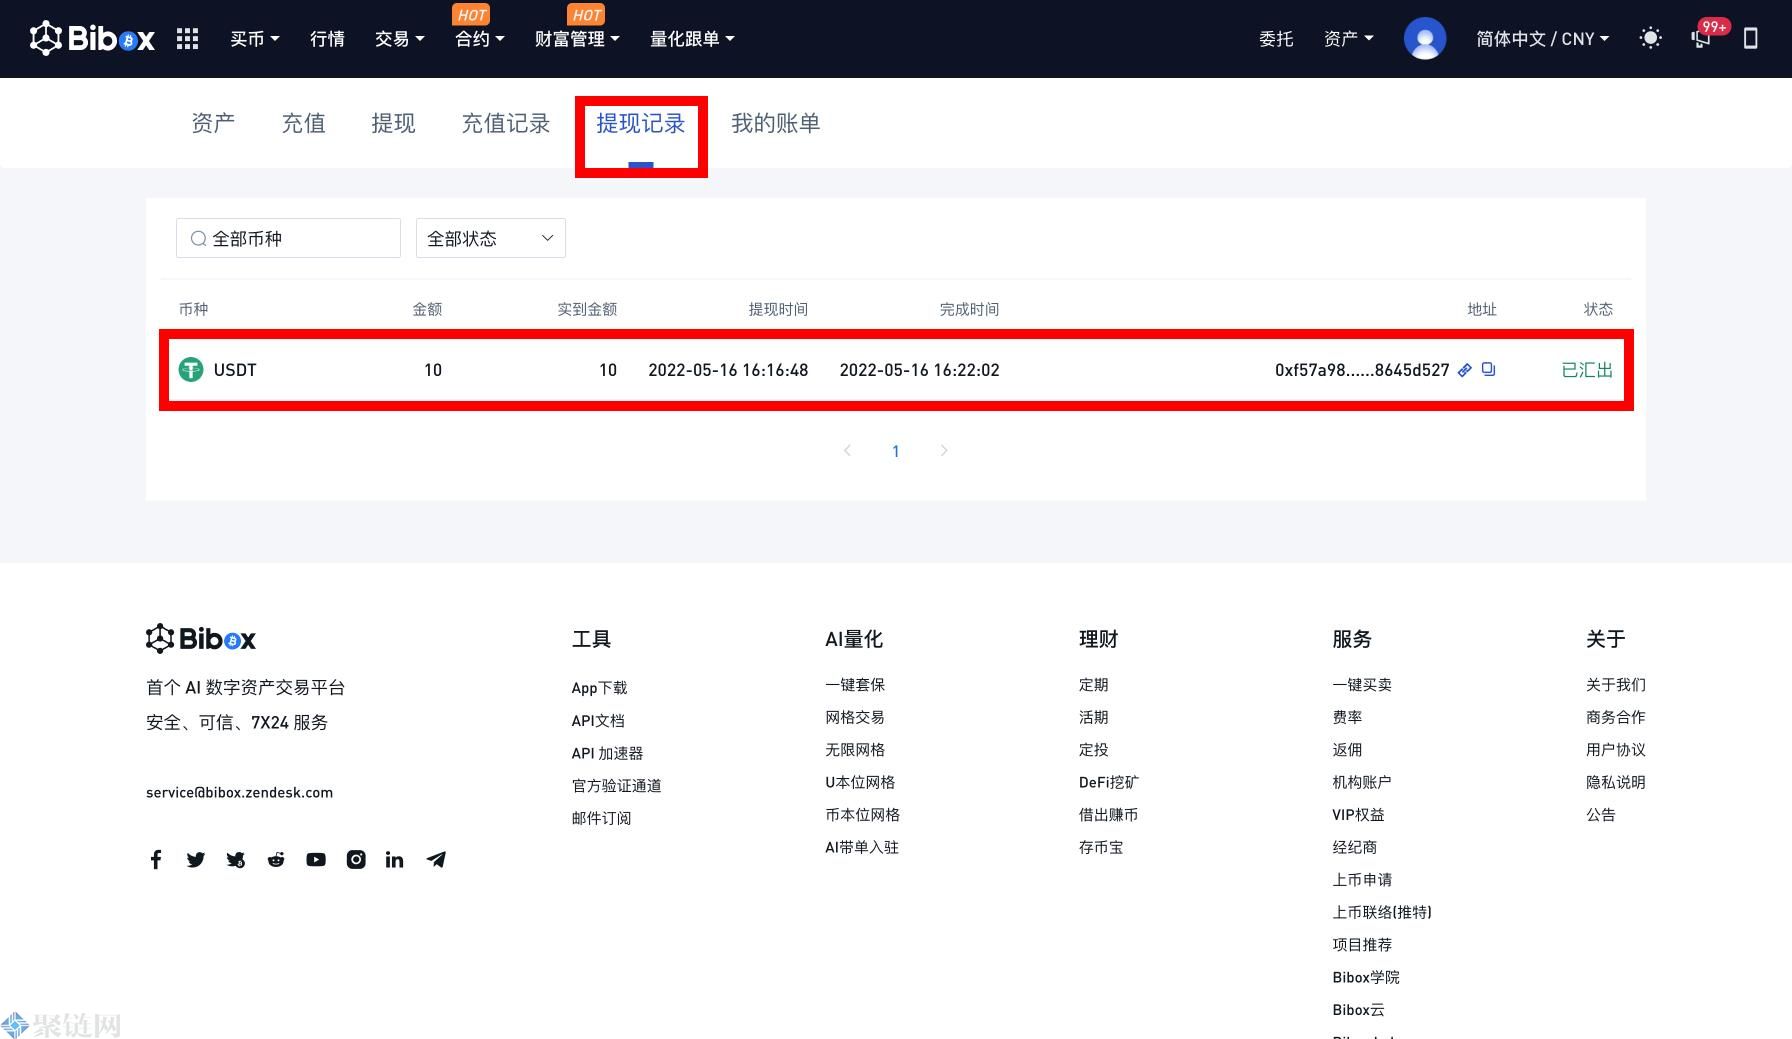Switch to the 我的账单 tab

click(775, 123)
